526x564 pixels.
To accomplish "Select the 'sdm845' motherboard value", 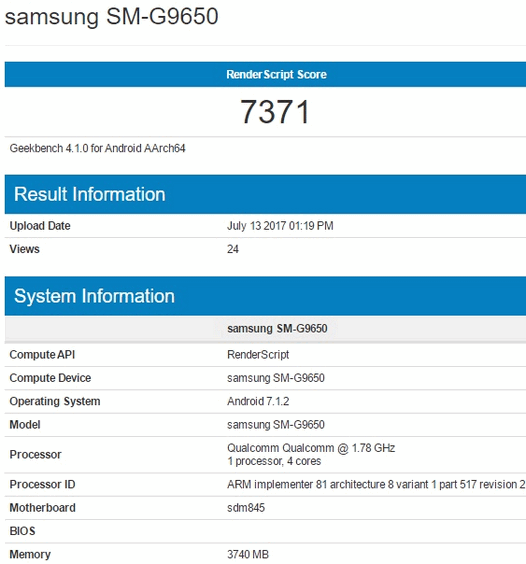I will click(x=246, y=508).
